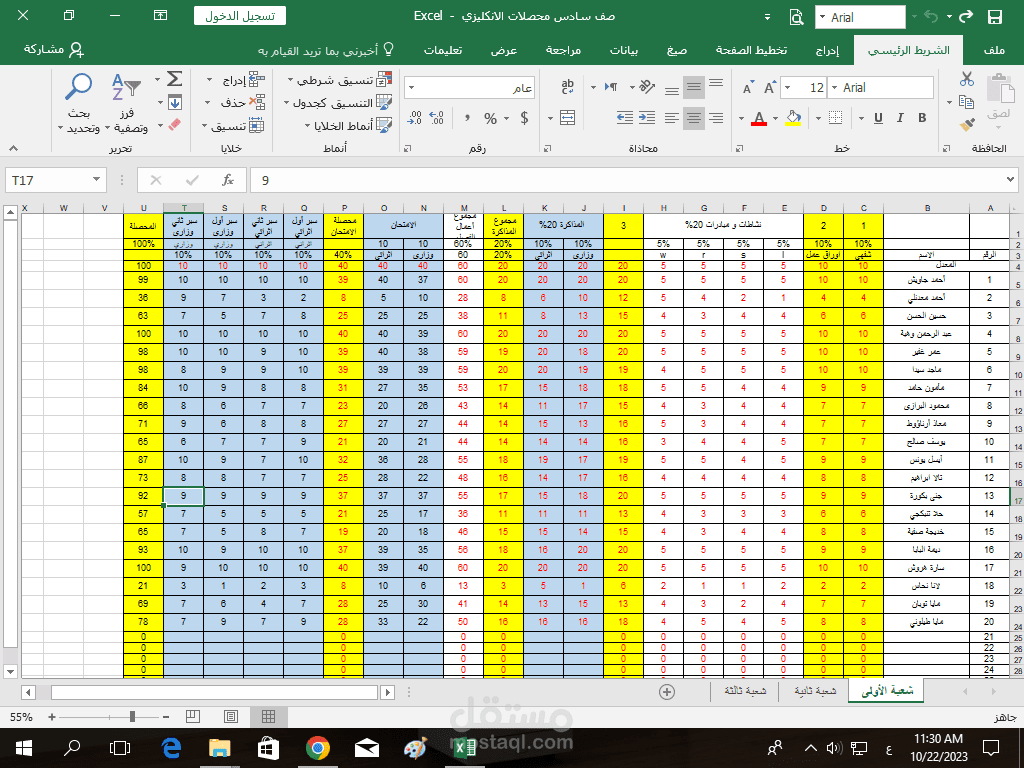Viewport: 1024px width, 768px height.
Task: Click the Copy icon in clipboard group
Action: (x=967, y=102)
